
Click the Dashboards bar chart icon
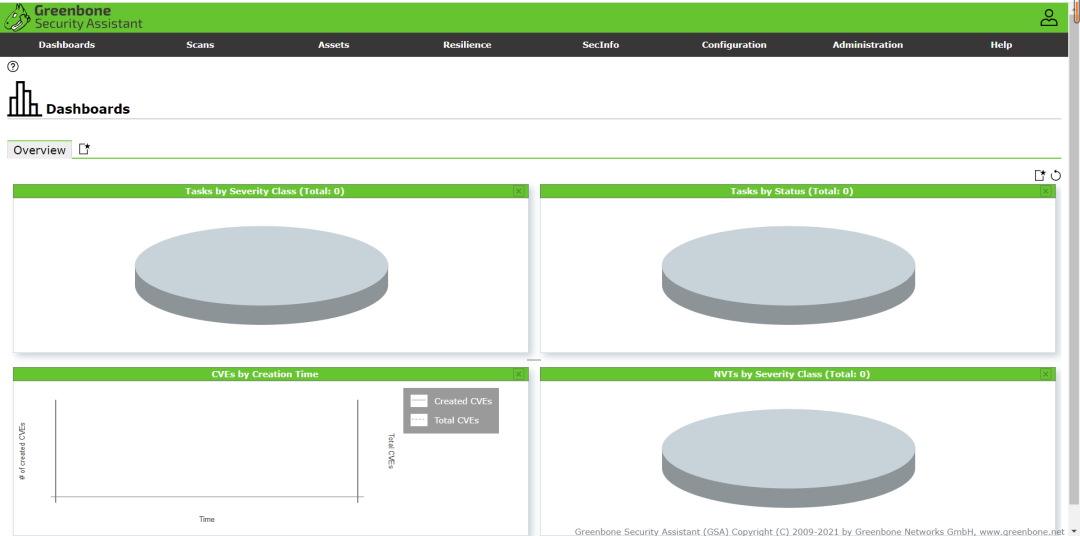click(24, 99)
